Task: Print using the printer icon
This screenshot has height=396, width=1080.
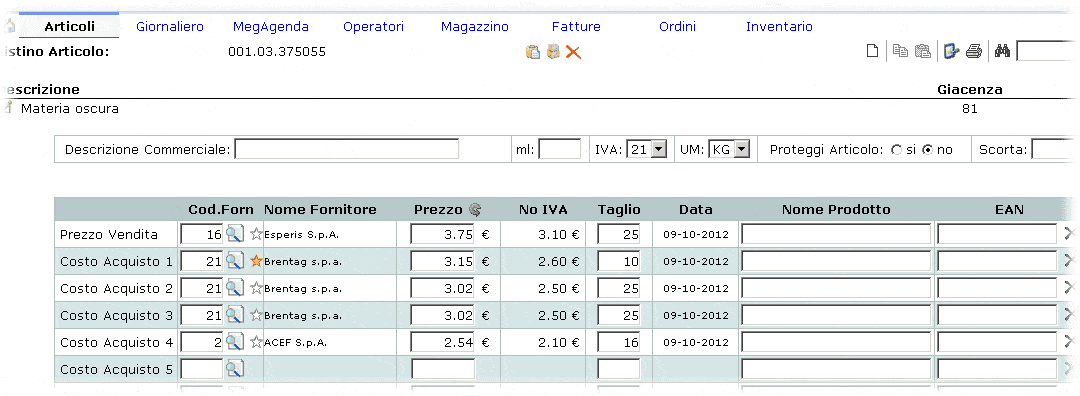Action: [973, 51]
